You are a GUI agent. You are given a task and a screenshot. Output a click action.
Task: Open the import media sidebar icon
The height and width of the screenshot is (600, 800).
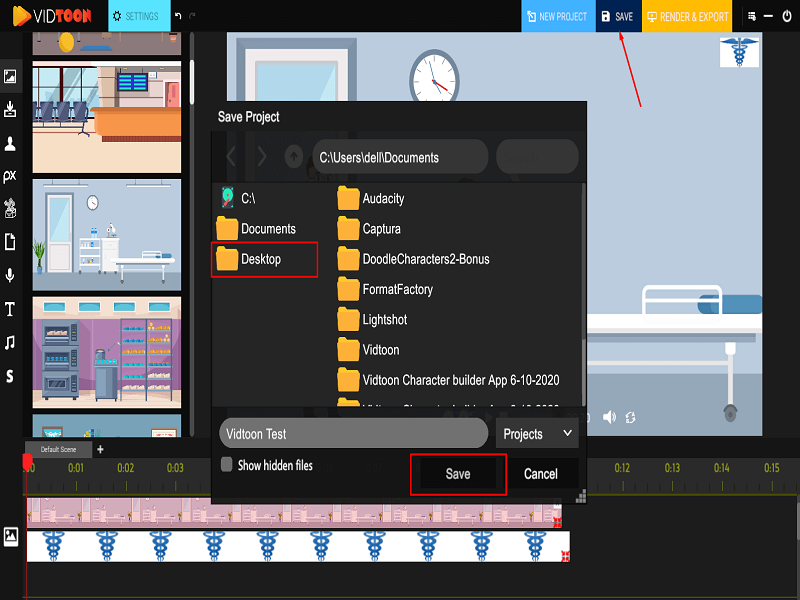10,109
